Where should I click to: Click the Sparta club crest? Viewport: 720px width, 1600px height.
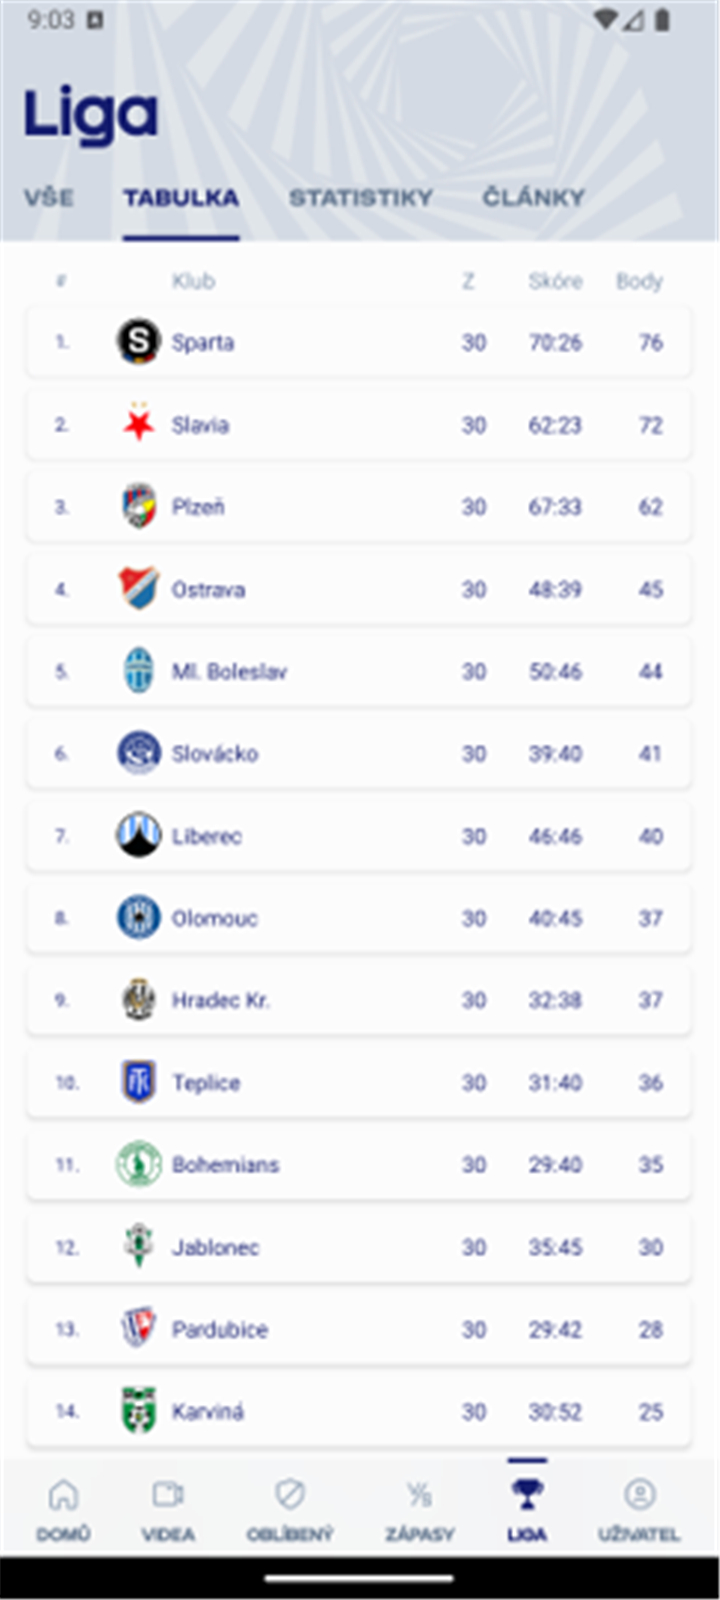tap(139, 341)
